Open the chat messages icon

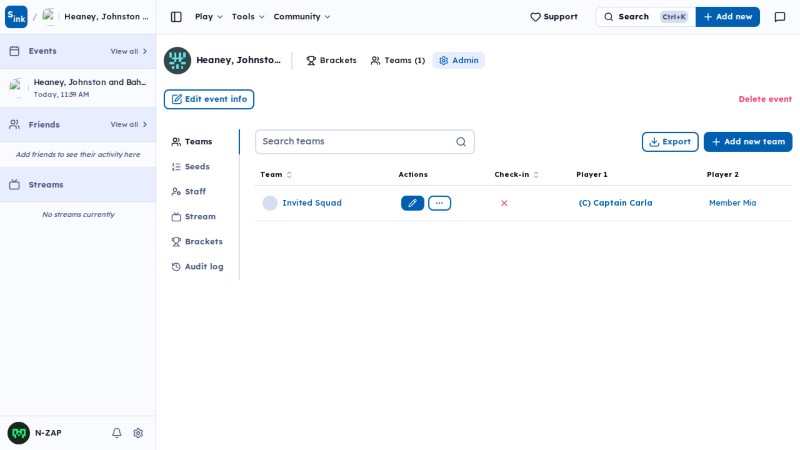[780, 17]
